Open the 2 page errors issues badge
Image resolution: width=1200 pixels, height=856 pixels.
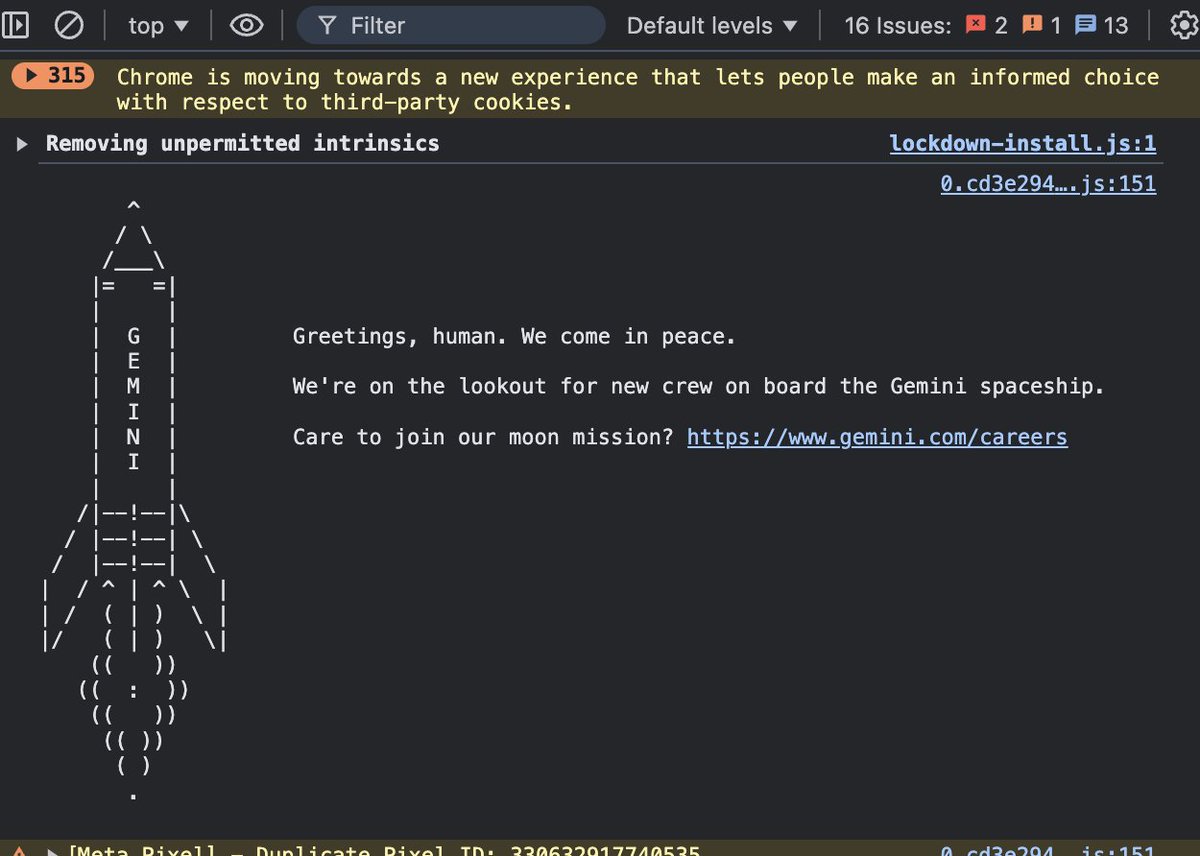(986, 25)
